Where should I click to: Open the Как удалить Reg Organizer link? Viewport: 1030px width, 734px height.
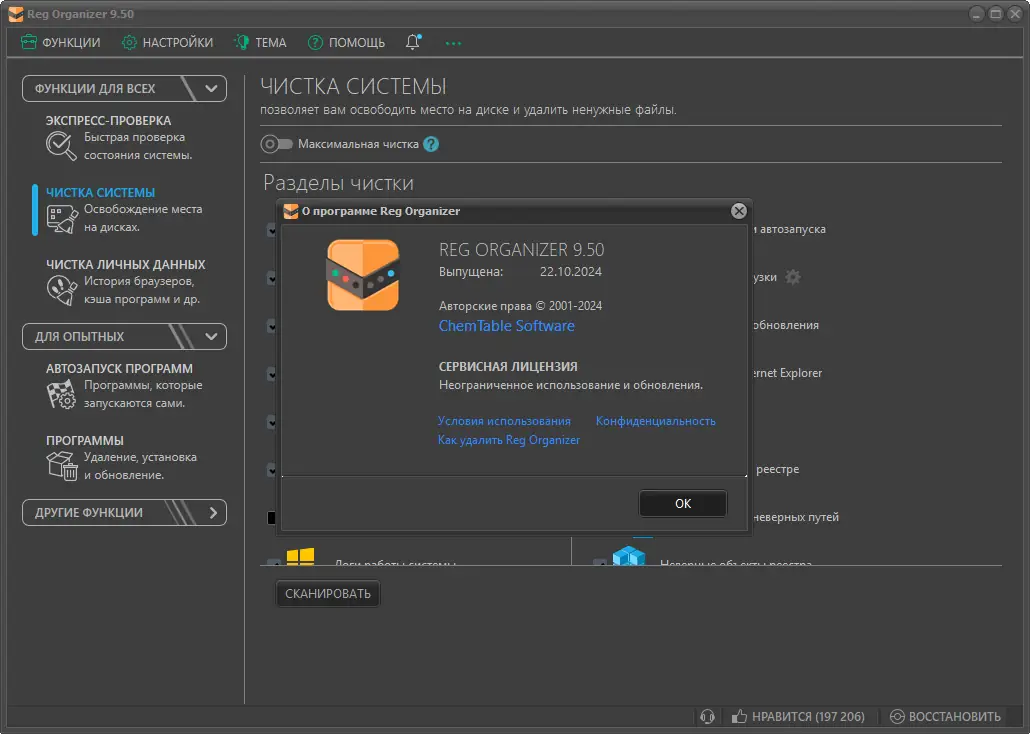[x=508, y=440]
